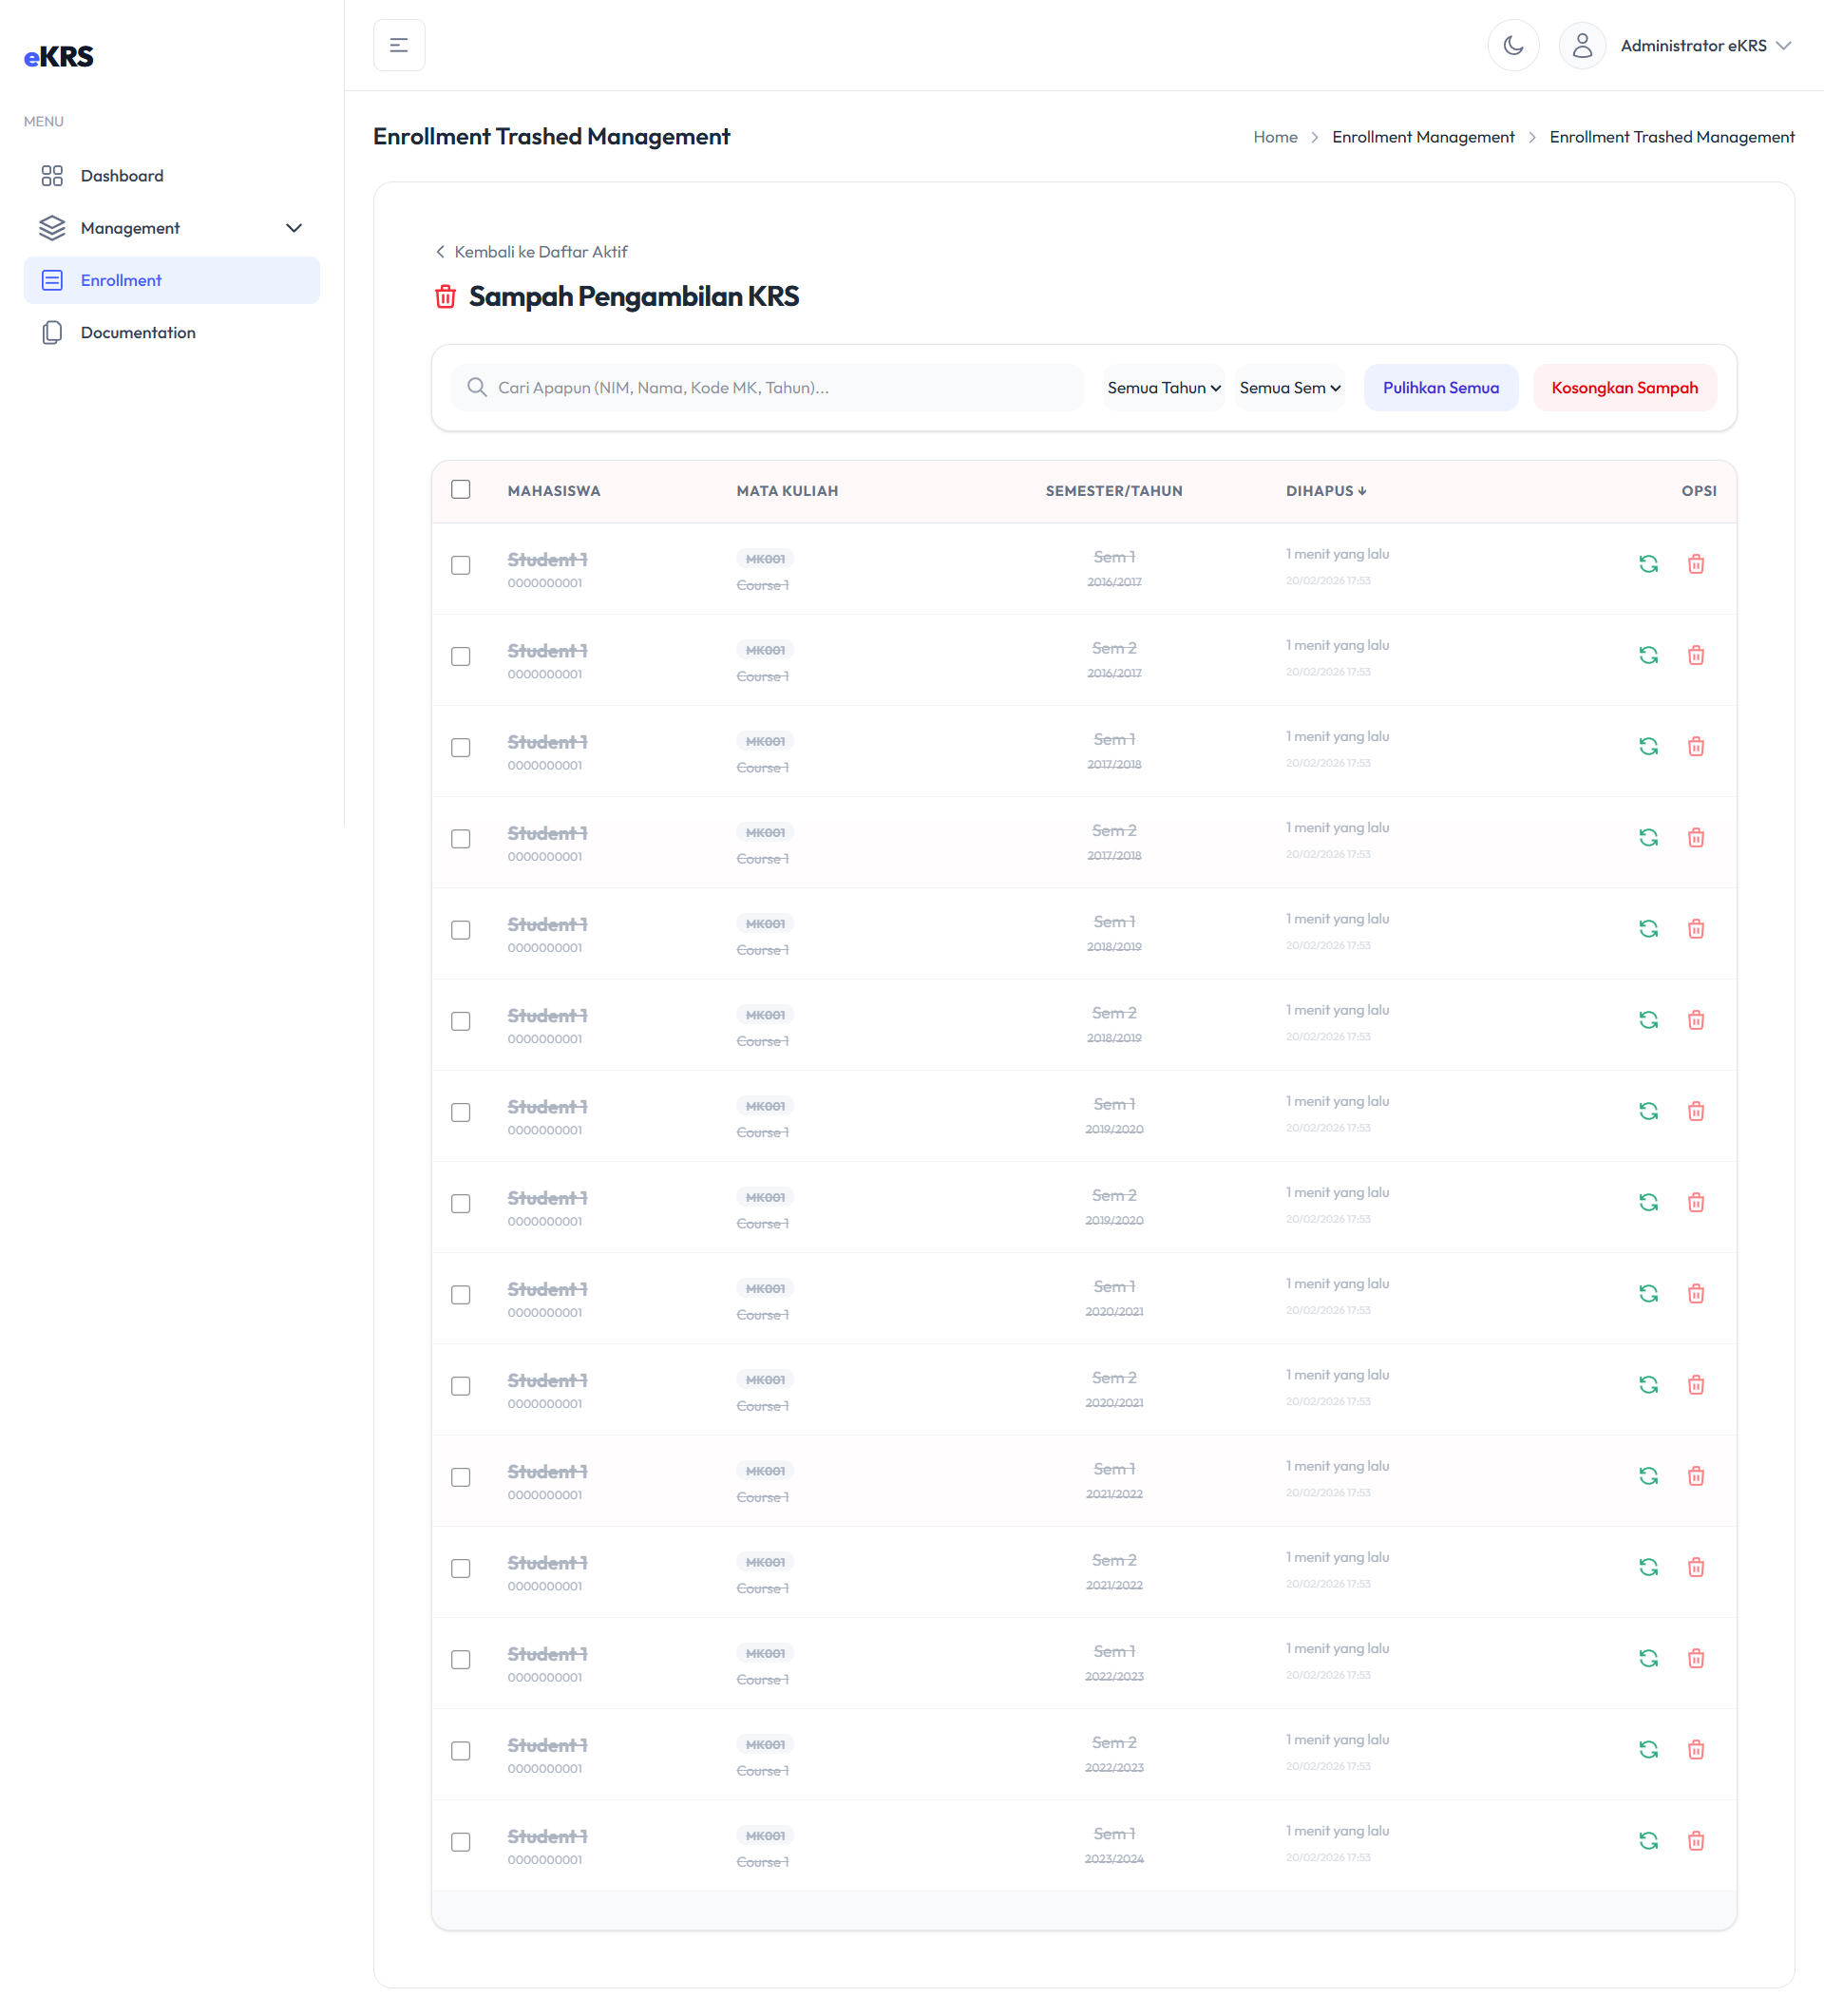
Task: Restore the Sem 1 2019/2020 enrollment
Action: (1648, 1111)
